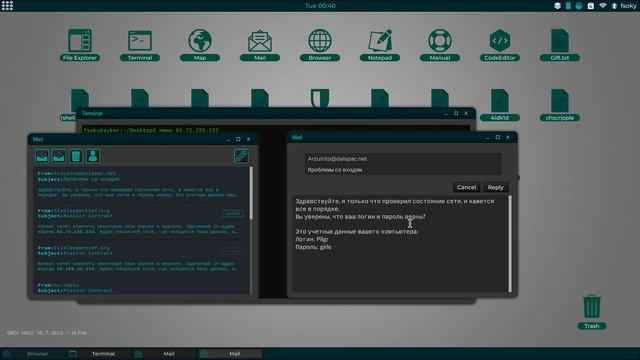Click the subject line "Проблемы со входом"

pos(403,170)
